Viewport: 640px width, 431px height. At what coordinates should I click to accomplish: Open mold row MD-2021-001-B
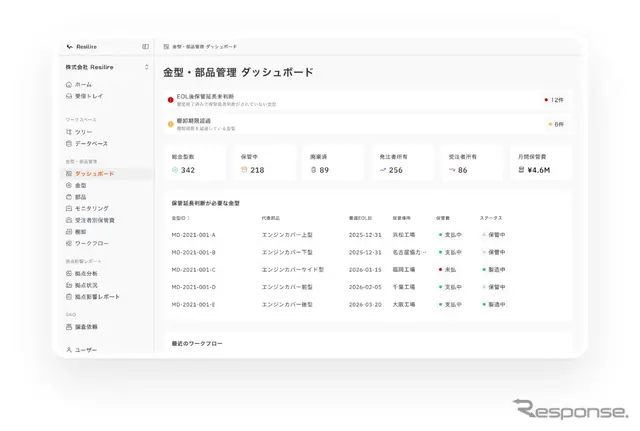pos(367,252)
